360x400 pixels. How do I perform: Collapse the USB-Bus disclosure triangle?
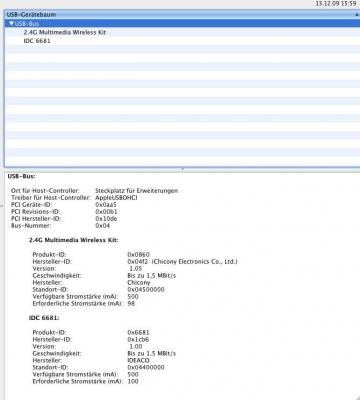coord(12,24)
